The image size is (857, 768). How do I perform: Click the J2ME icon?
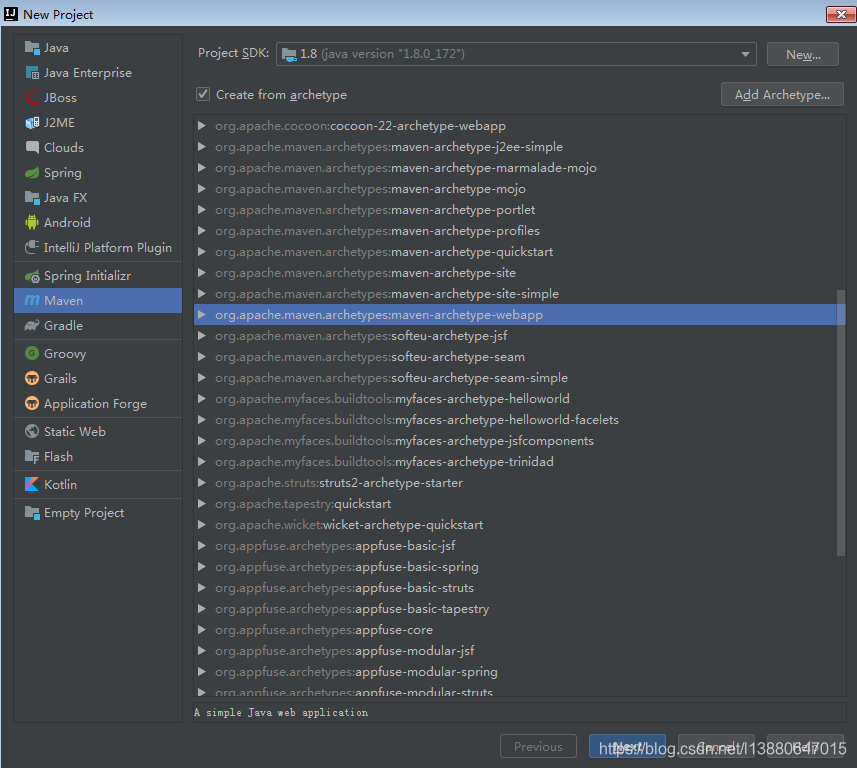click(32, 123)
